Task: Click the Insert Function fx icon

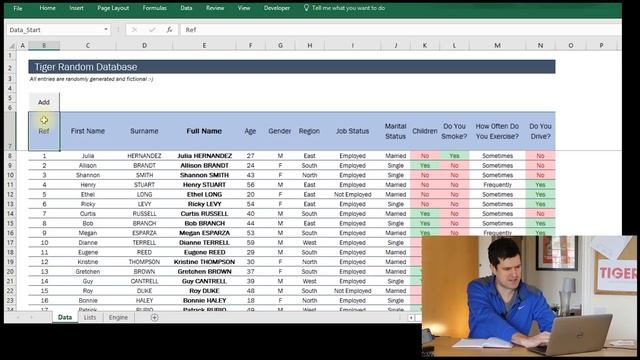Action: [x=169, y=30]
